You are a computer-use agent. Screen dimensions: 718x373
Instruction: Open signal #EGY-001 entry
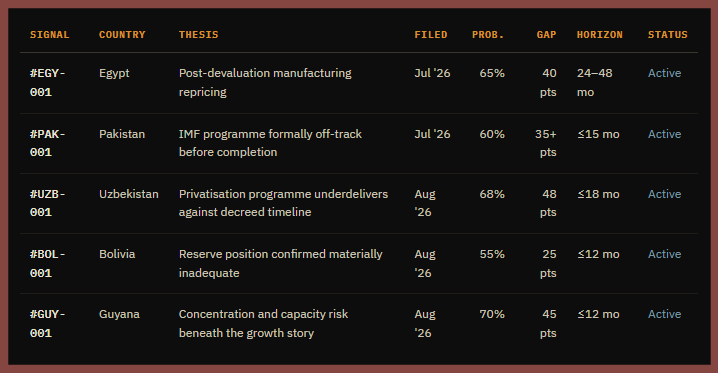48,83
